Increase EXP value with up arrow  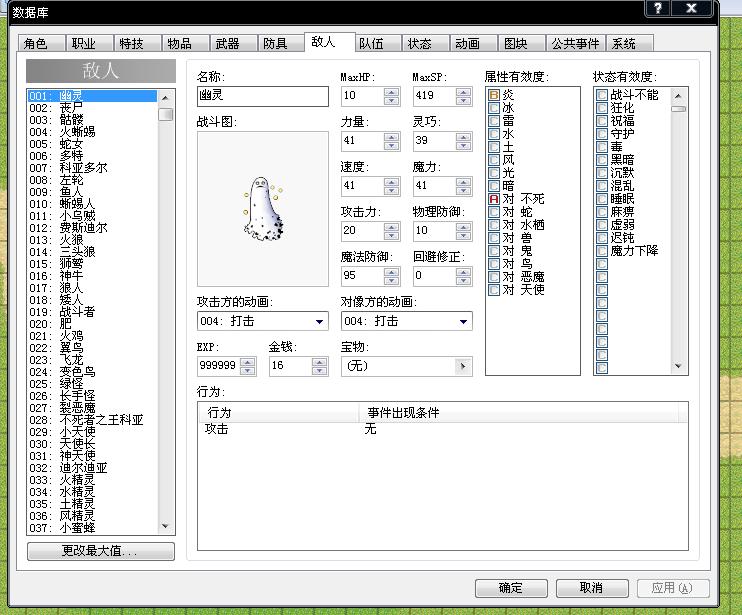(x=247, y=362)
